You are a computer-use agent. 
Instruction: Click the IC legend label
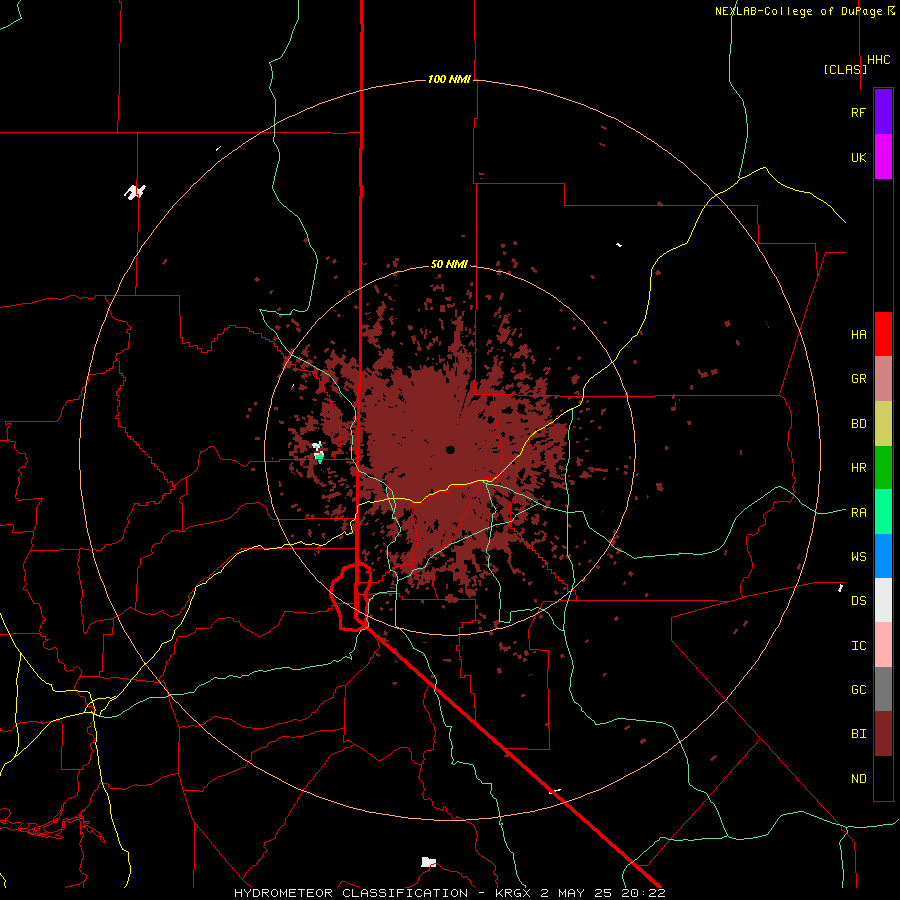[x=858, y=646]
